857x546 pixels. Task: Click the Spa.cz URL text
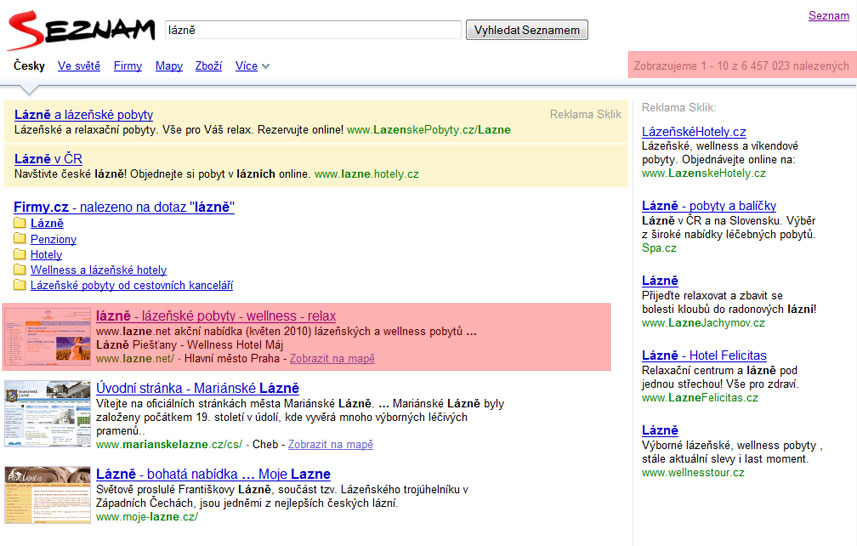click(659, 248)
